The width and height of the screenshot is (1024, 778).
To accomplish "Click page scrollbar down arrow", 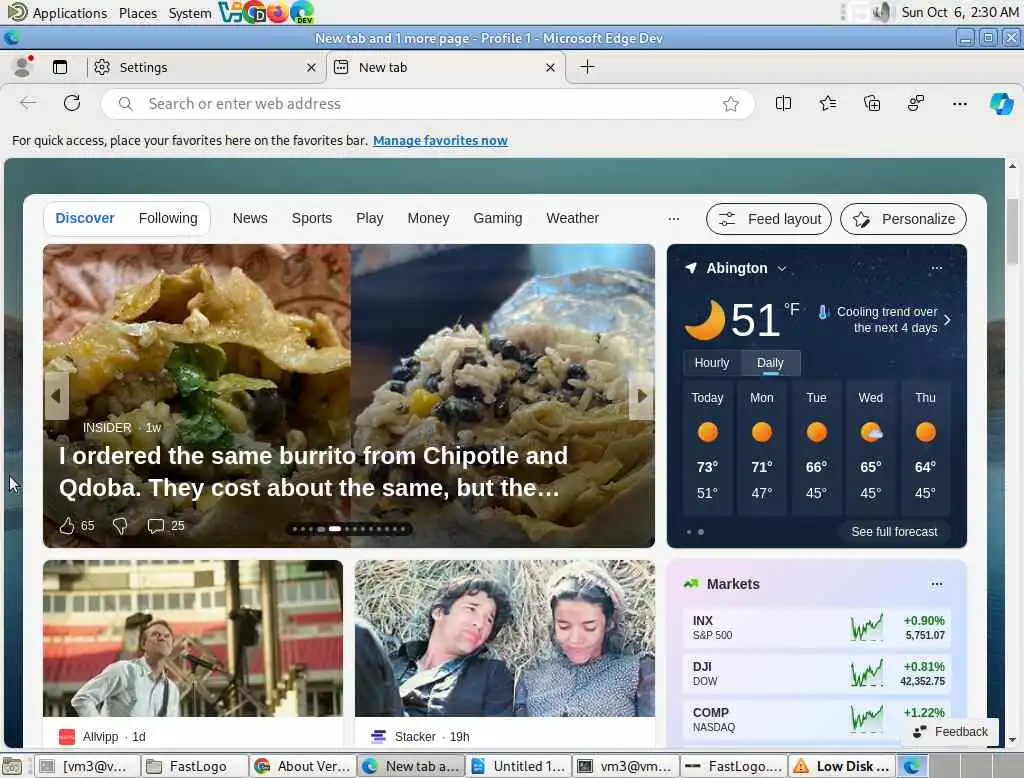I will tap(1012, 740).
